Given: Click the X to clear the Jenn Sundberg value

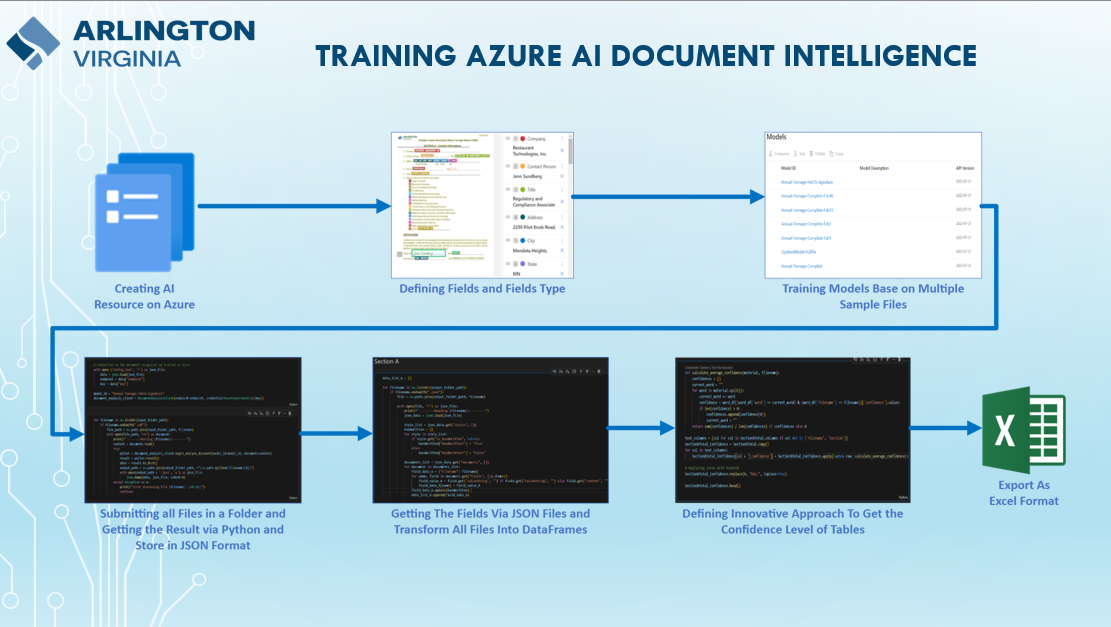Looking at the screenshot, I should coord(562,176).
